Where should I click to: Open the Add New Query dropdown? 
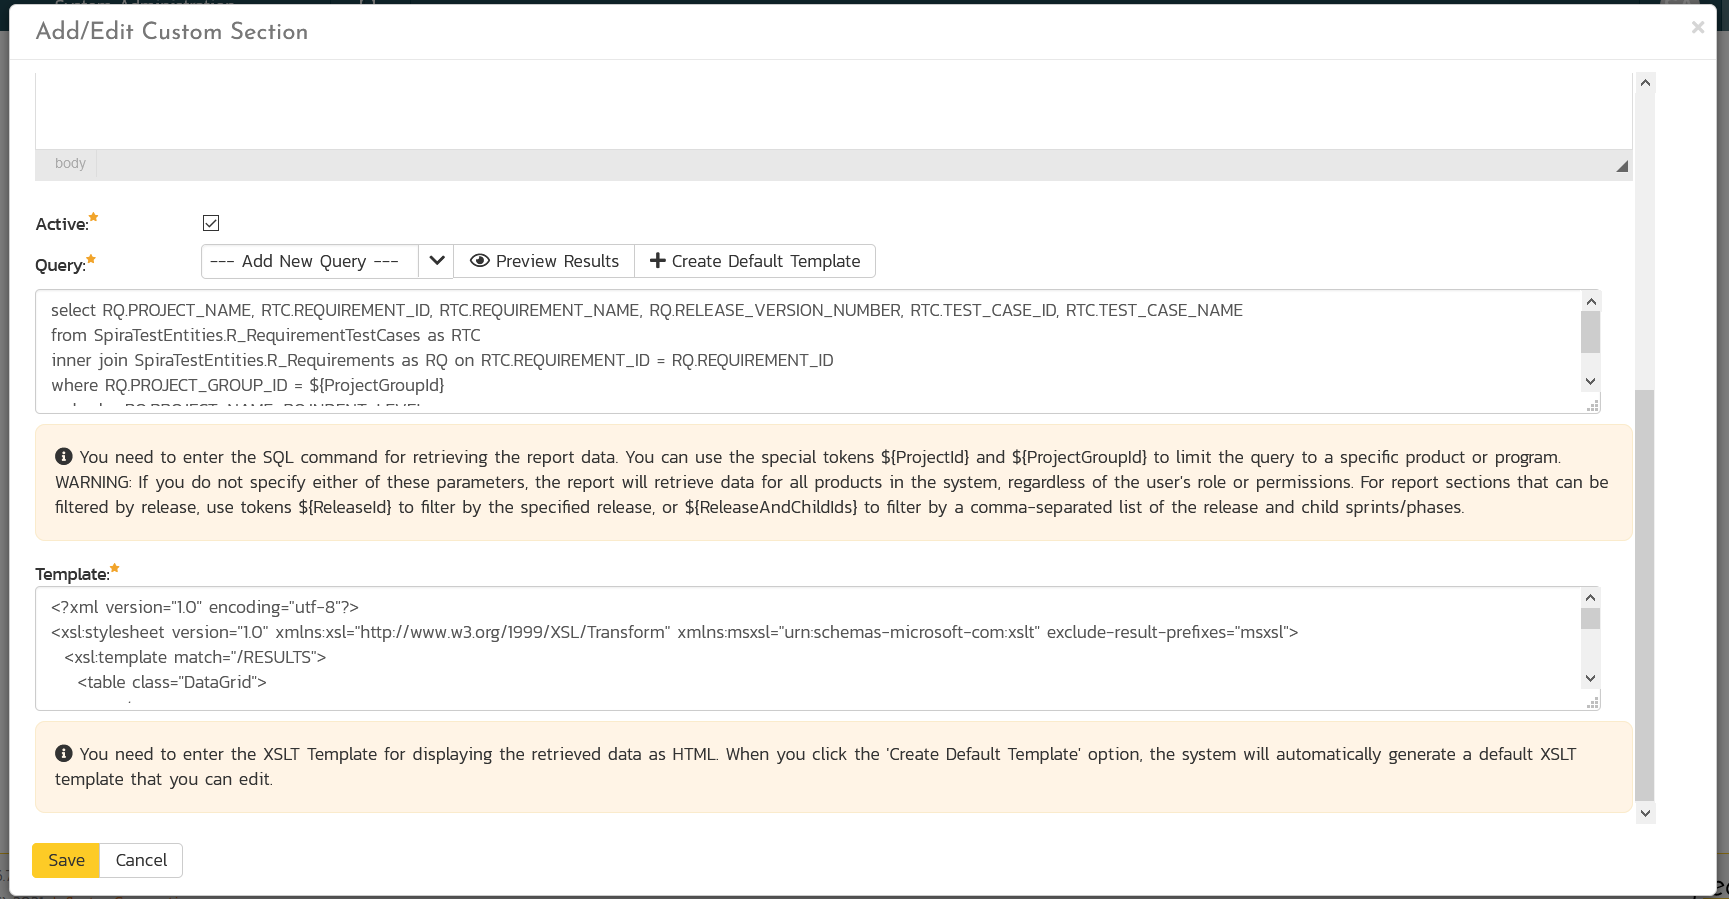(x=310, y=261)
